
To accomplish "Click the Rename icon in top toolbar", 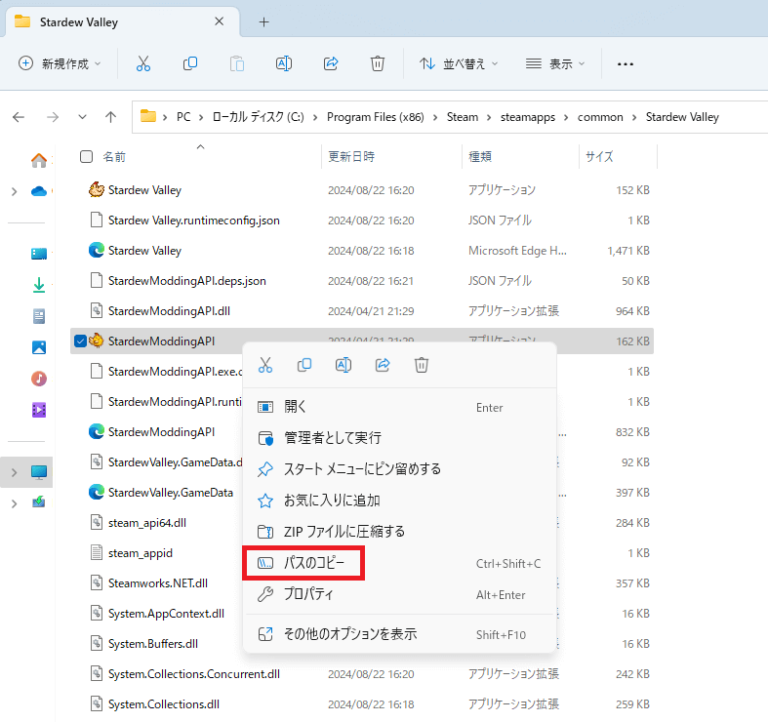I will coord(283,63).
